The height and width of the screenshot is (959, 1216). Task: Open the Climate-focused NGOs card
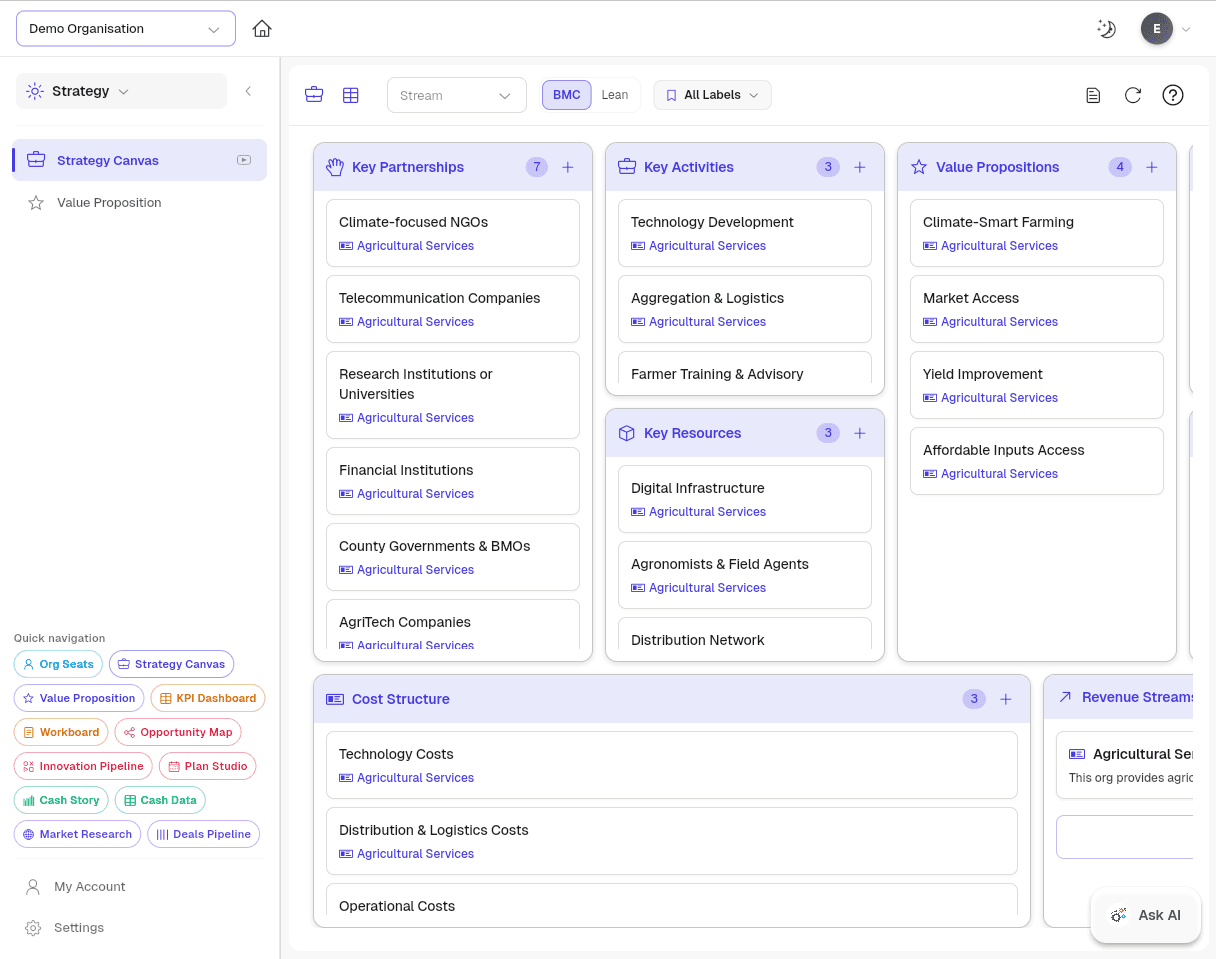(453, 233)
